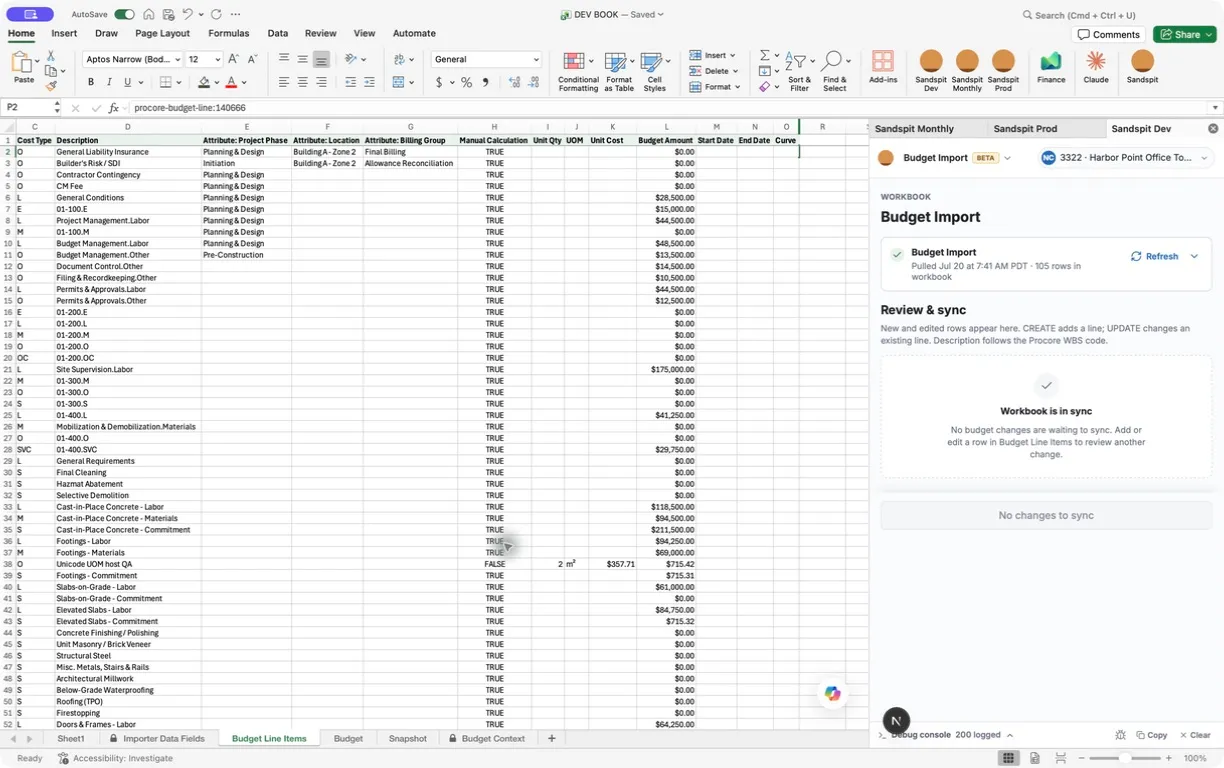Launch the Sandspit Dev add-in
1224x768 pixels.
pyautogui.click(x=931, y=71)
